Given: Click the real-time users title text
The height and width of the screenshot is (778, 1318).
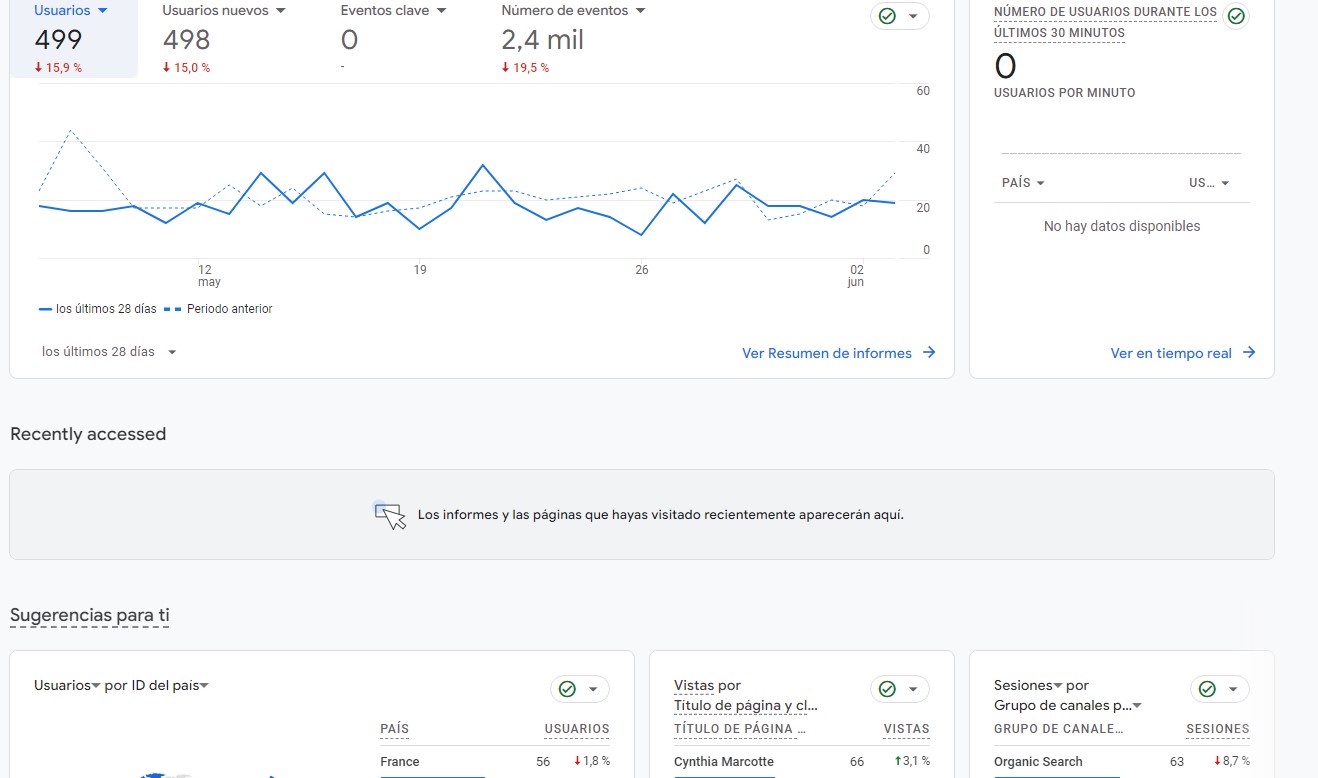Looking at the screenshot, I should tap(1106, 22).
